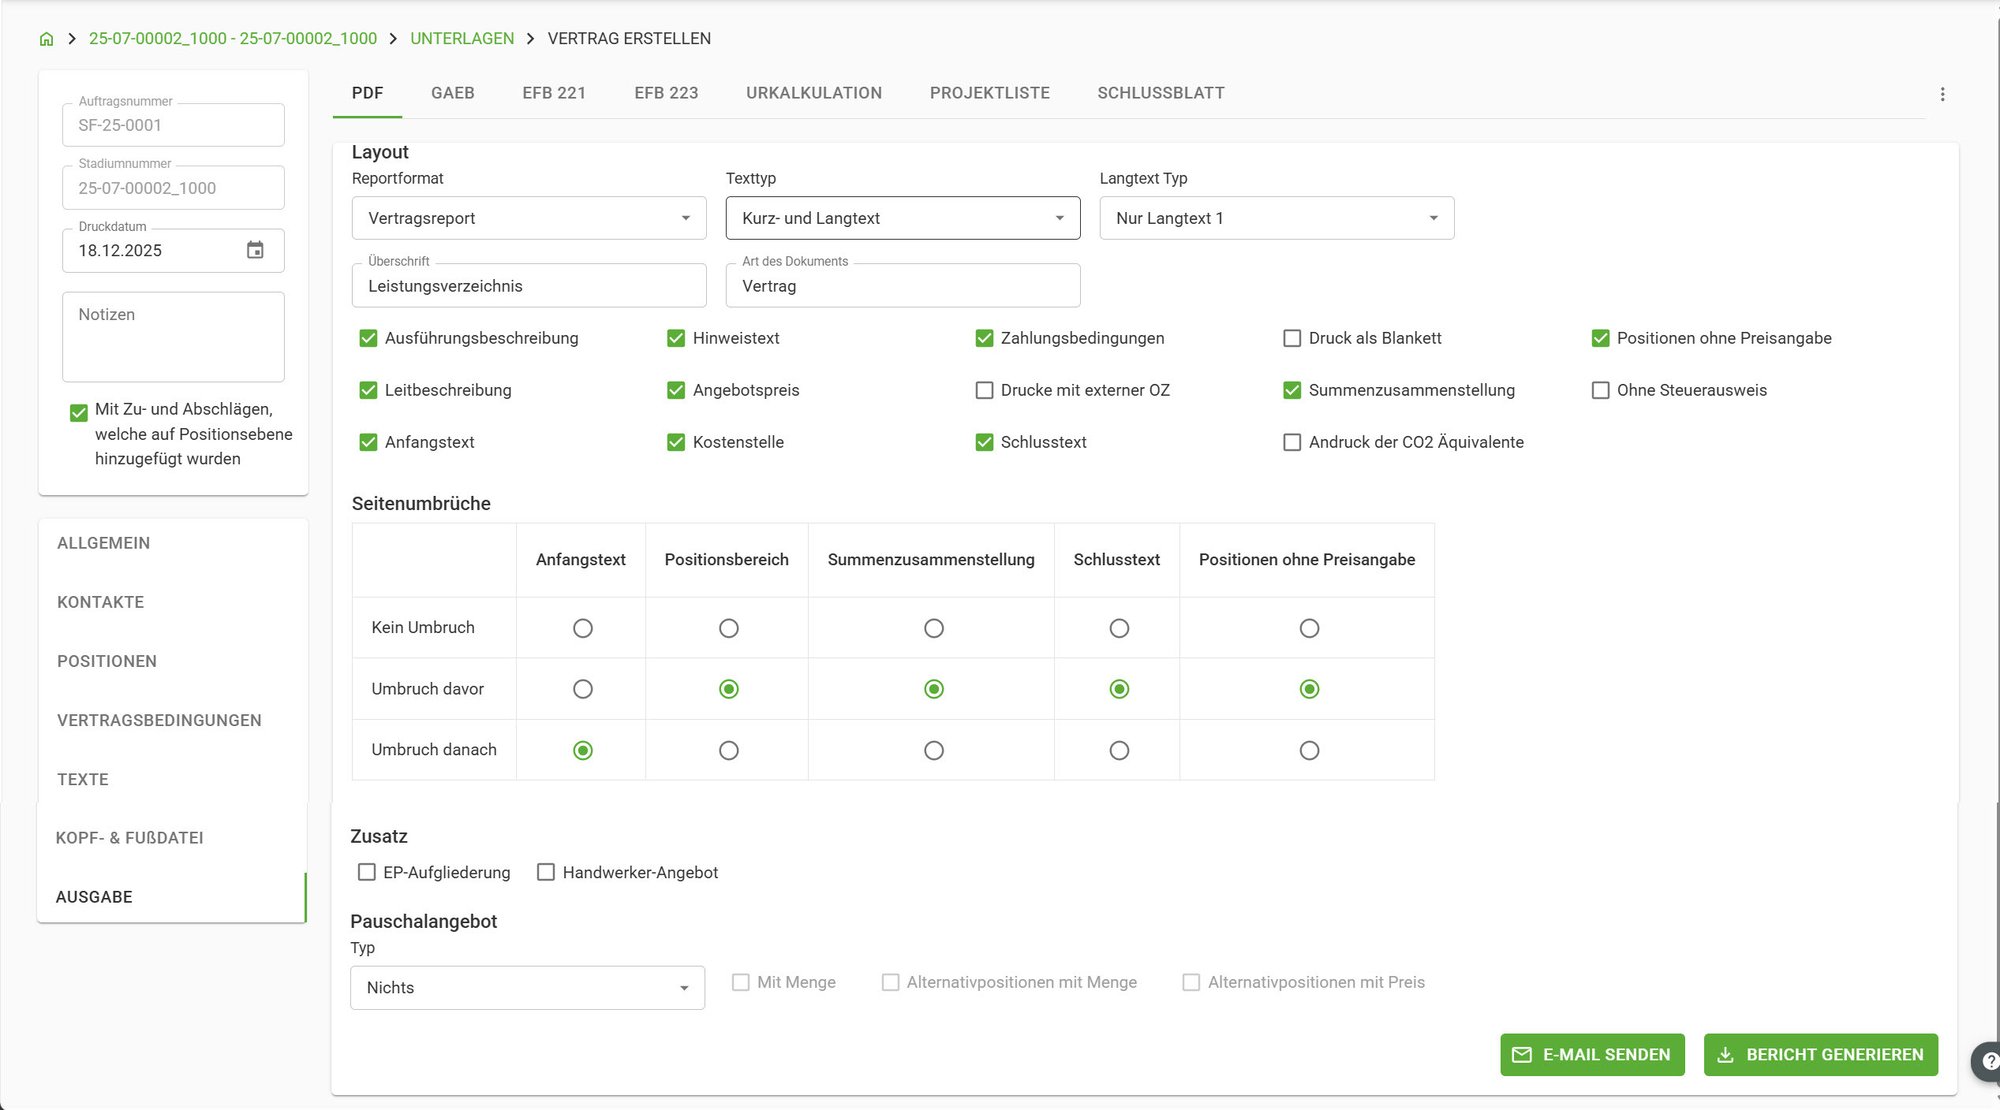Select Kein Umbruch for Schlusstext

pos(1119,628)
